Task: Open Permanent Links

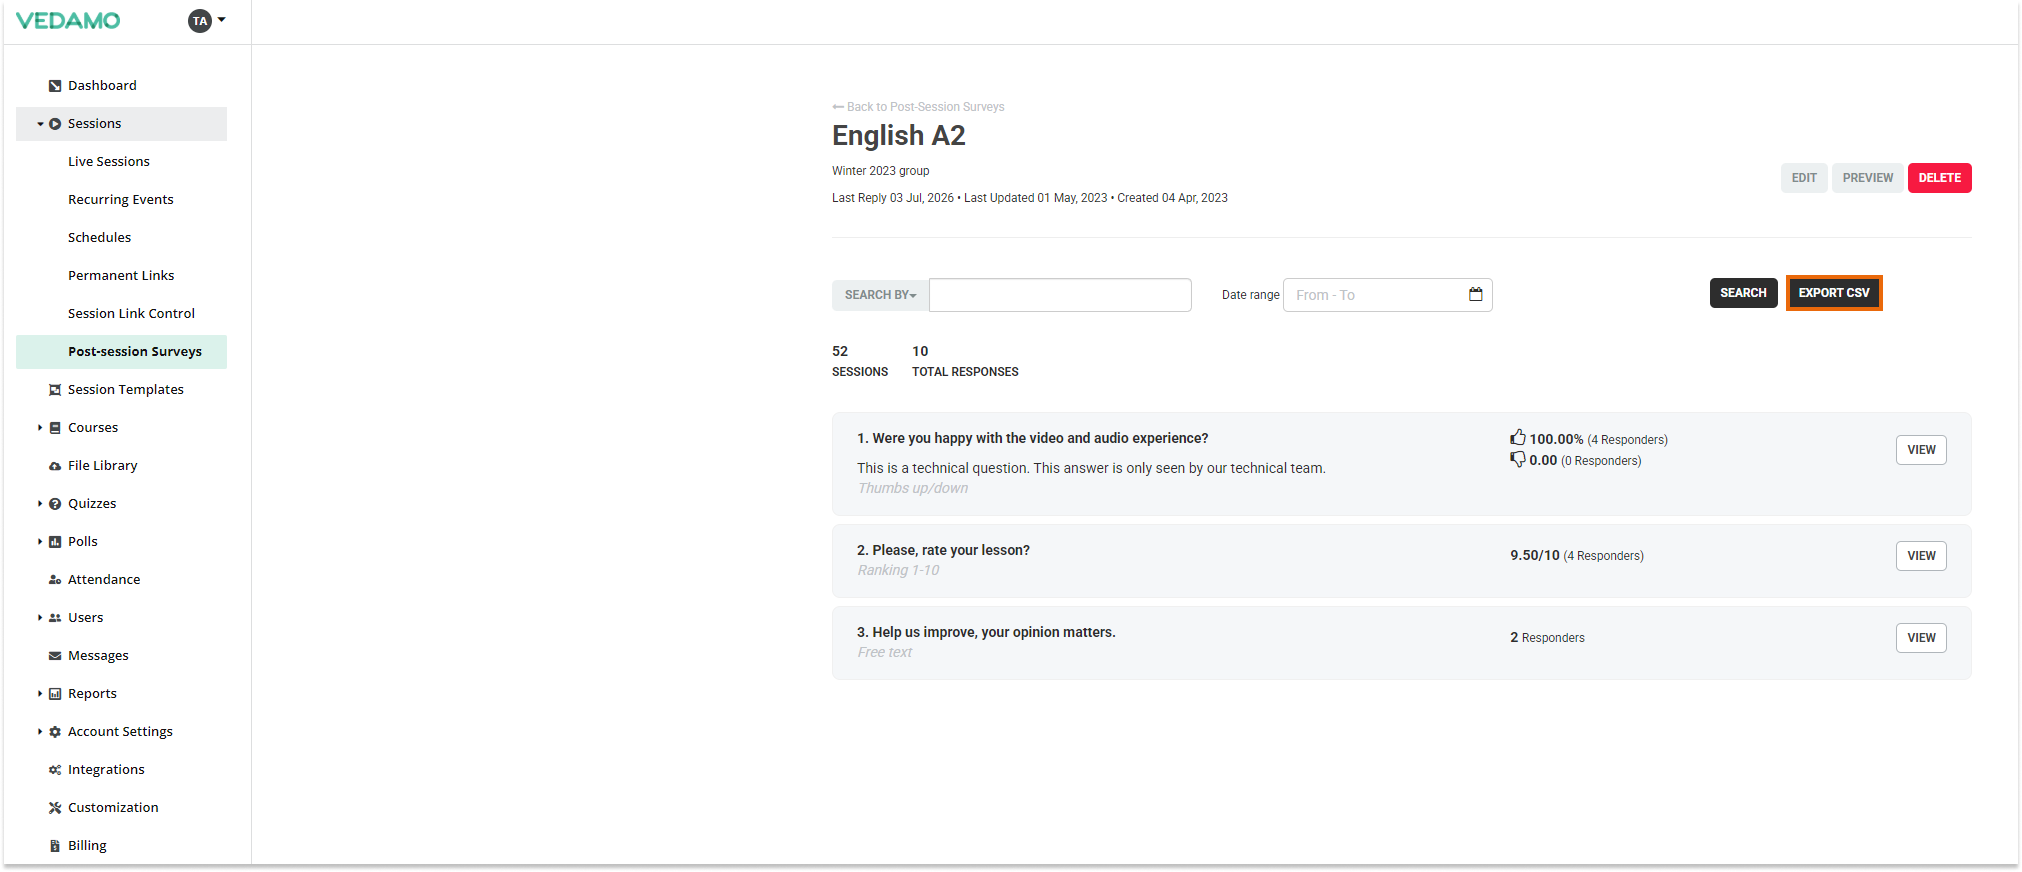Action: pyautogui.click(x=121, y=276)
